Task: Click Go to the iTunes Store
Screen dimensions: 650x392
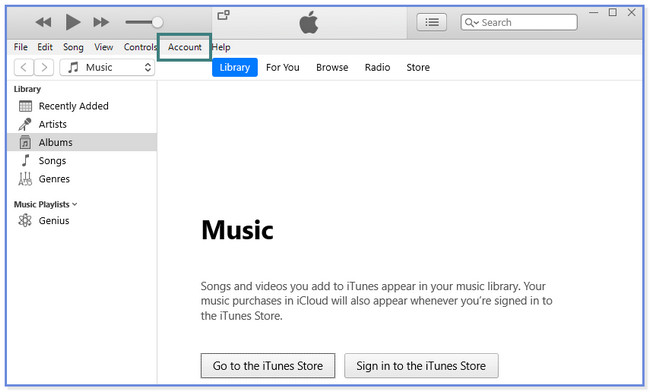Action: tap(268, 365)
